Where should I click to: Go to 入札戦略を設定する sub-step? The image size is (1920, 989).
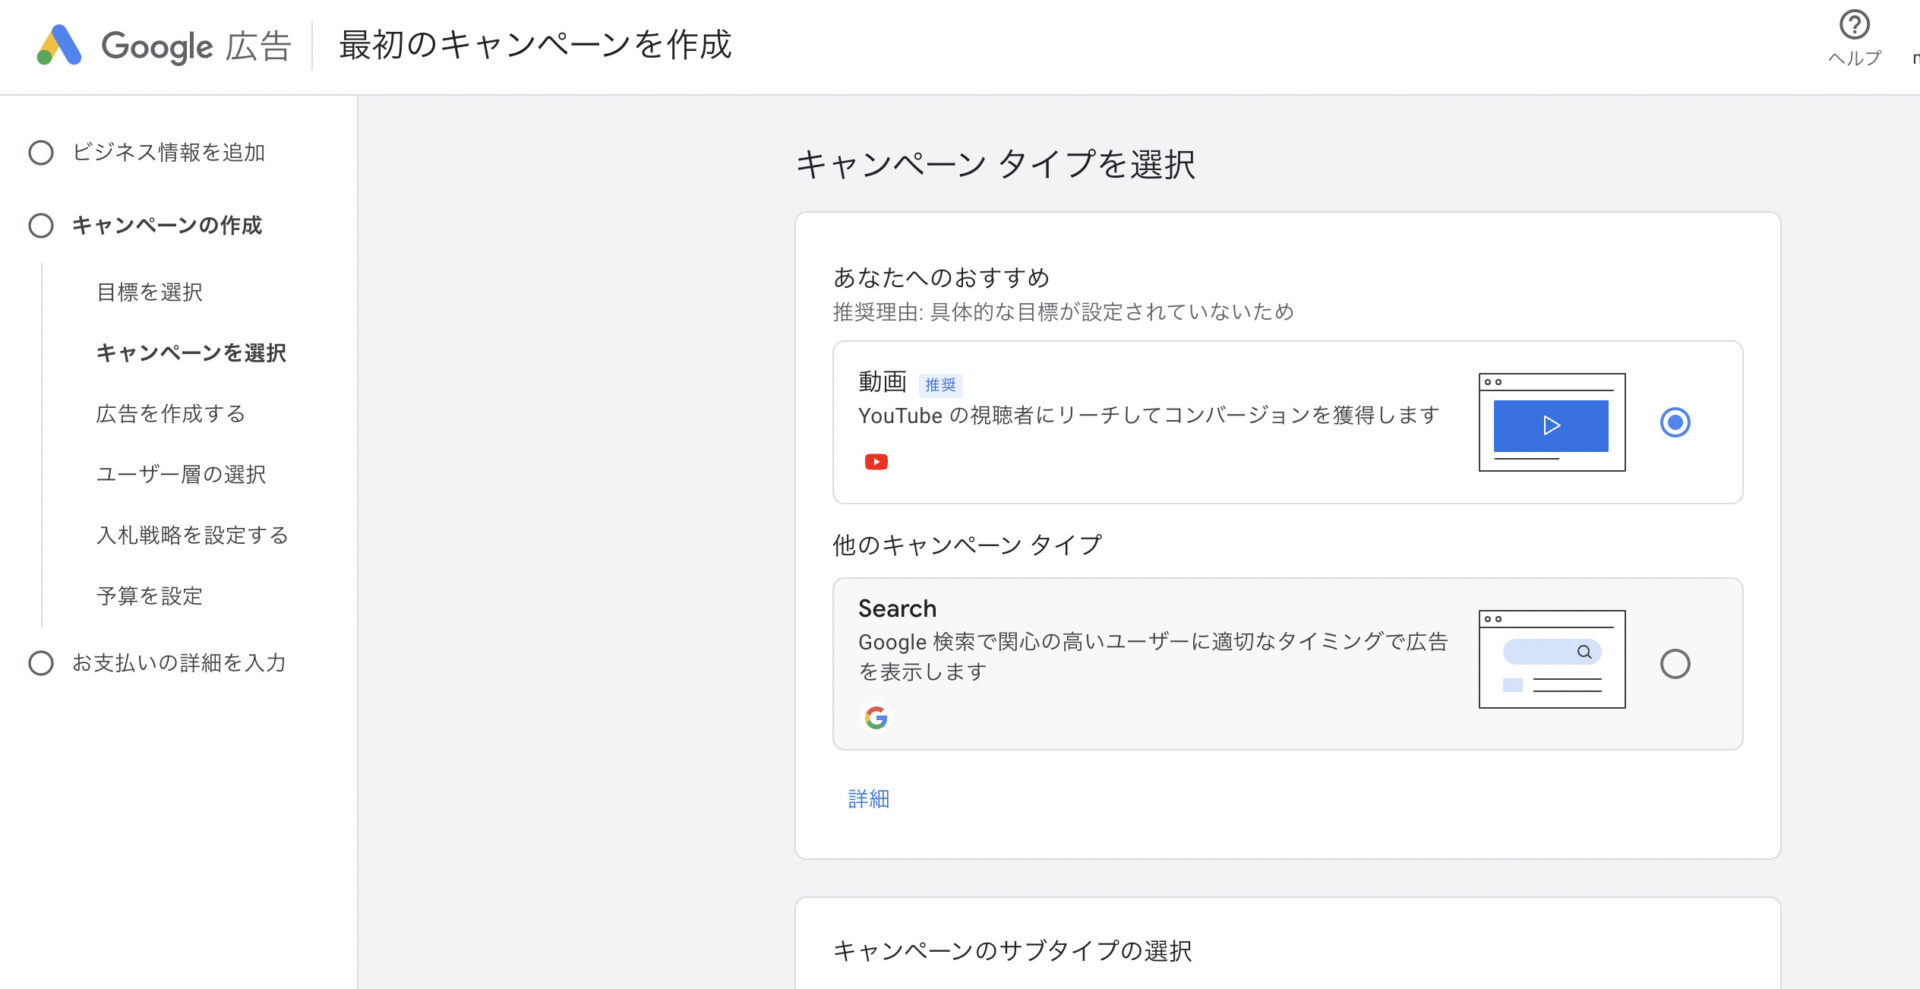192,535
